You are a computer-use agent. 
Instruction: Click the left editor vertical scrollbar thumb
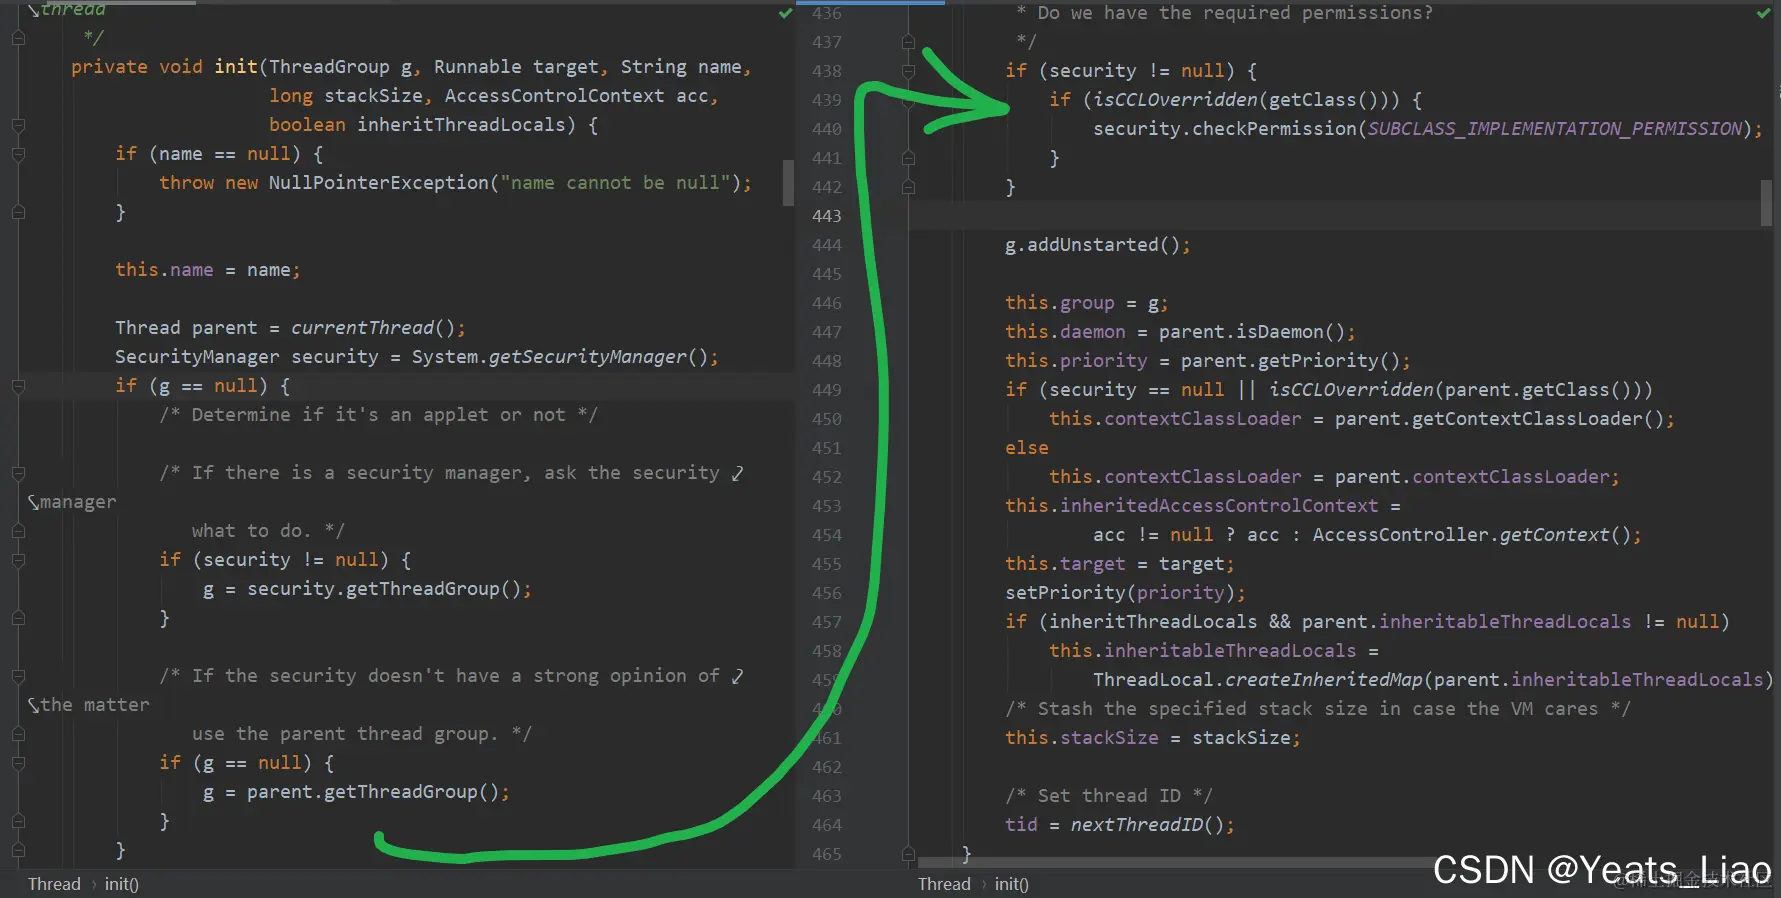point(788,183)
